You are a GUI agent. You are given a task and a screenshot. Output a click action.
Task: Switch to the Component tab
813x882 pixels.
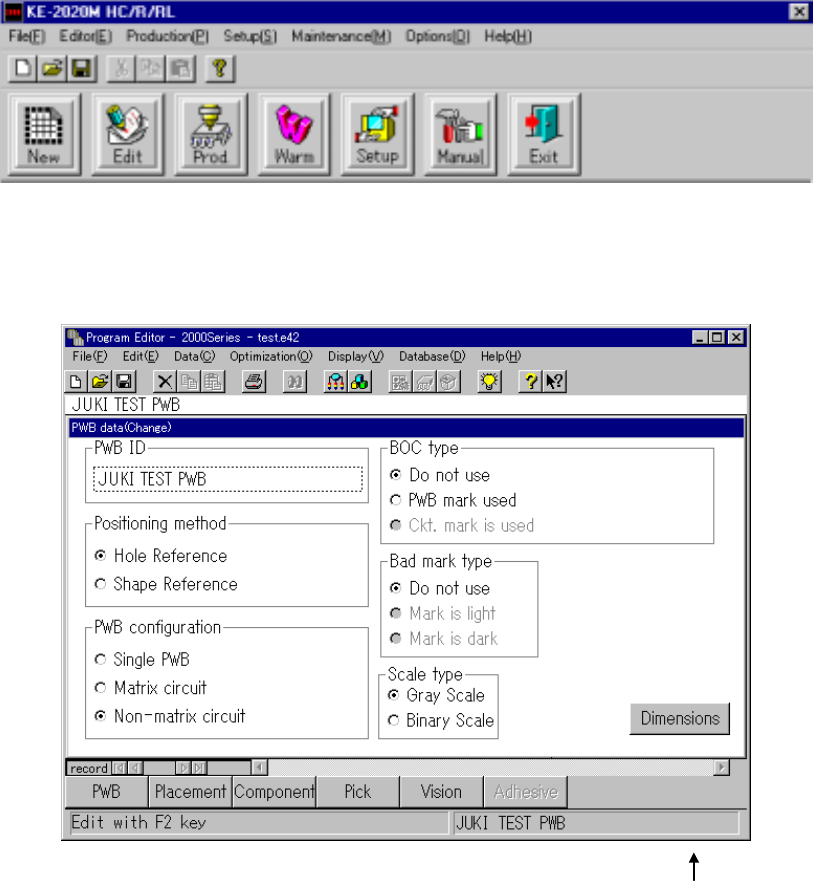(x=274, y=792)
